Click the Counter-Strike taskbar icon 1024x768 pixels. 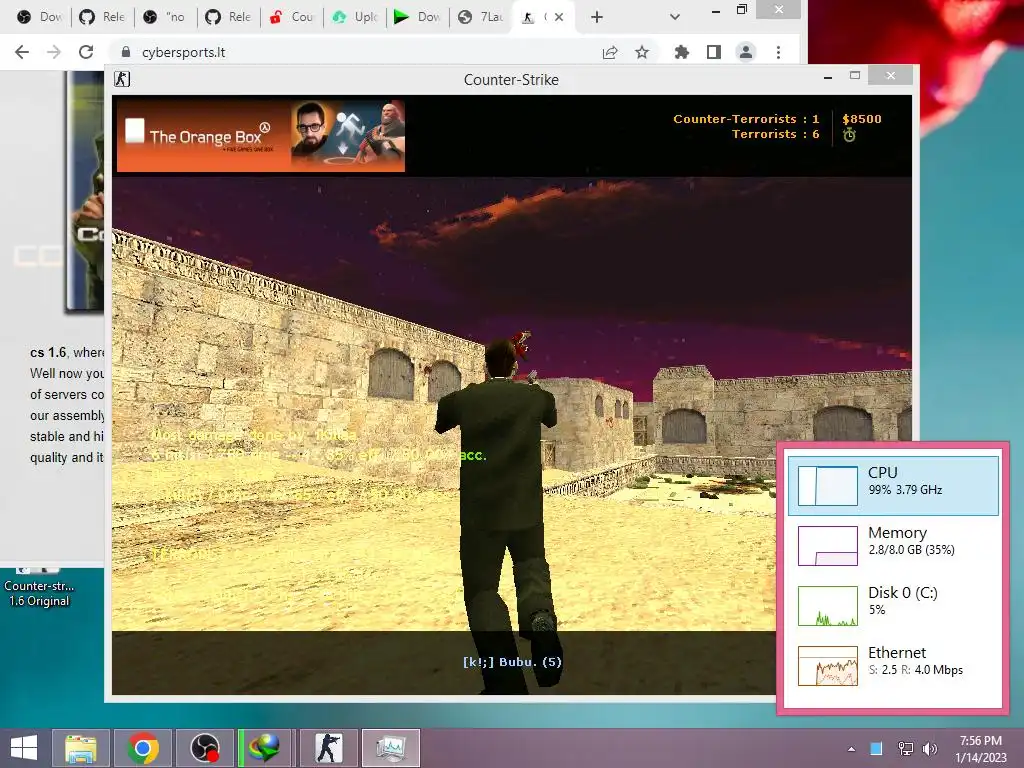pos(328,748)
